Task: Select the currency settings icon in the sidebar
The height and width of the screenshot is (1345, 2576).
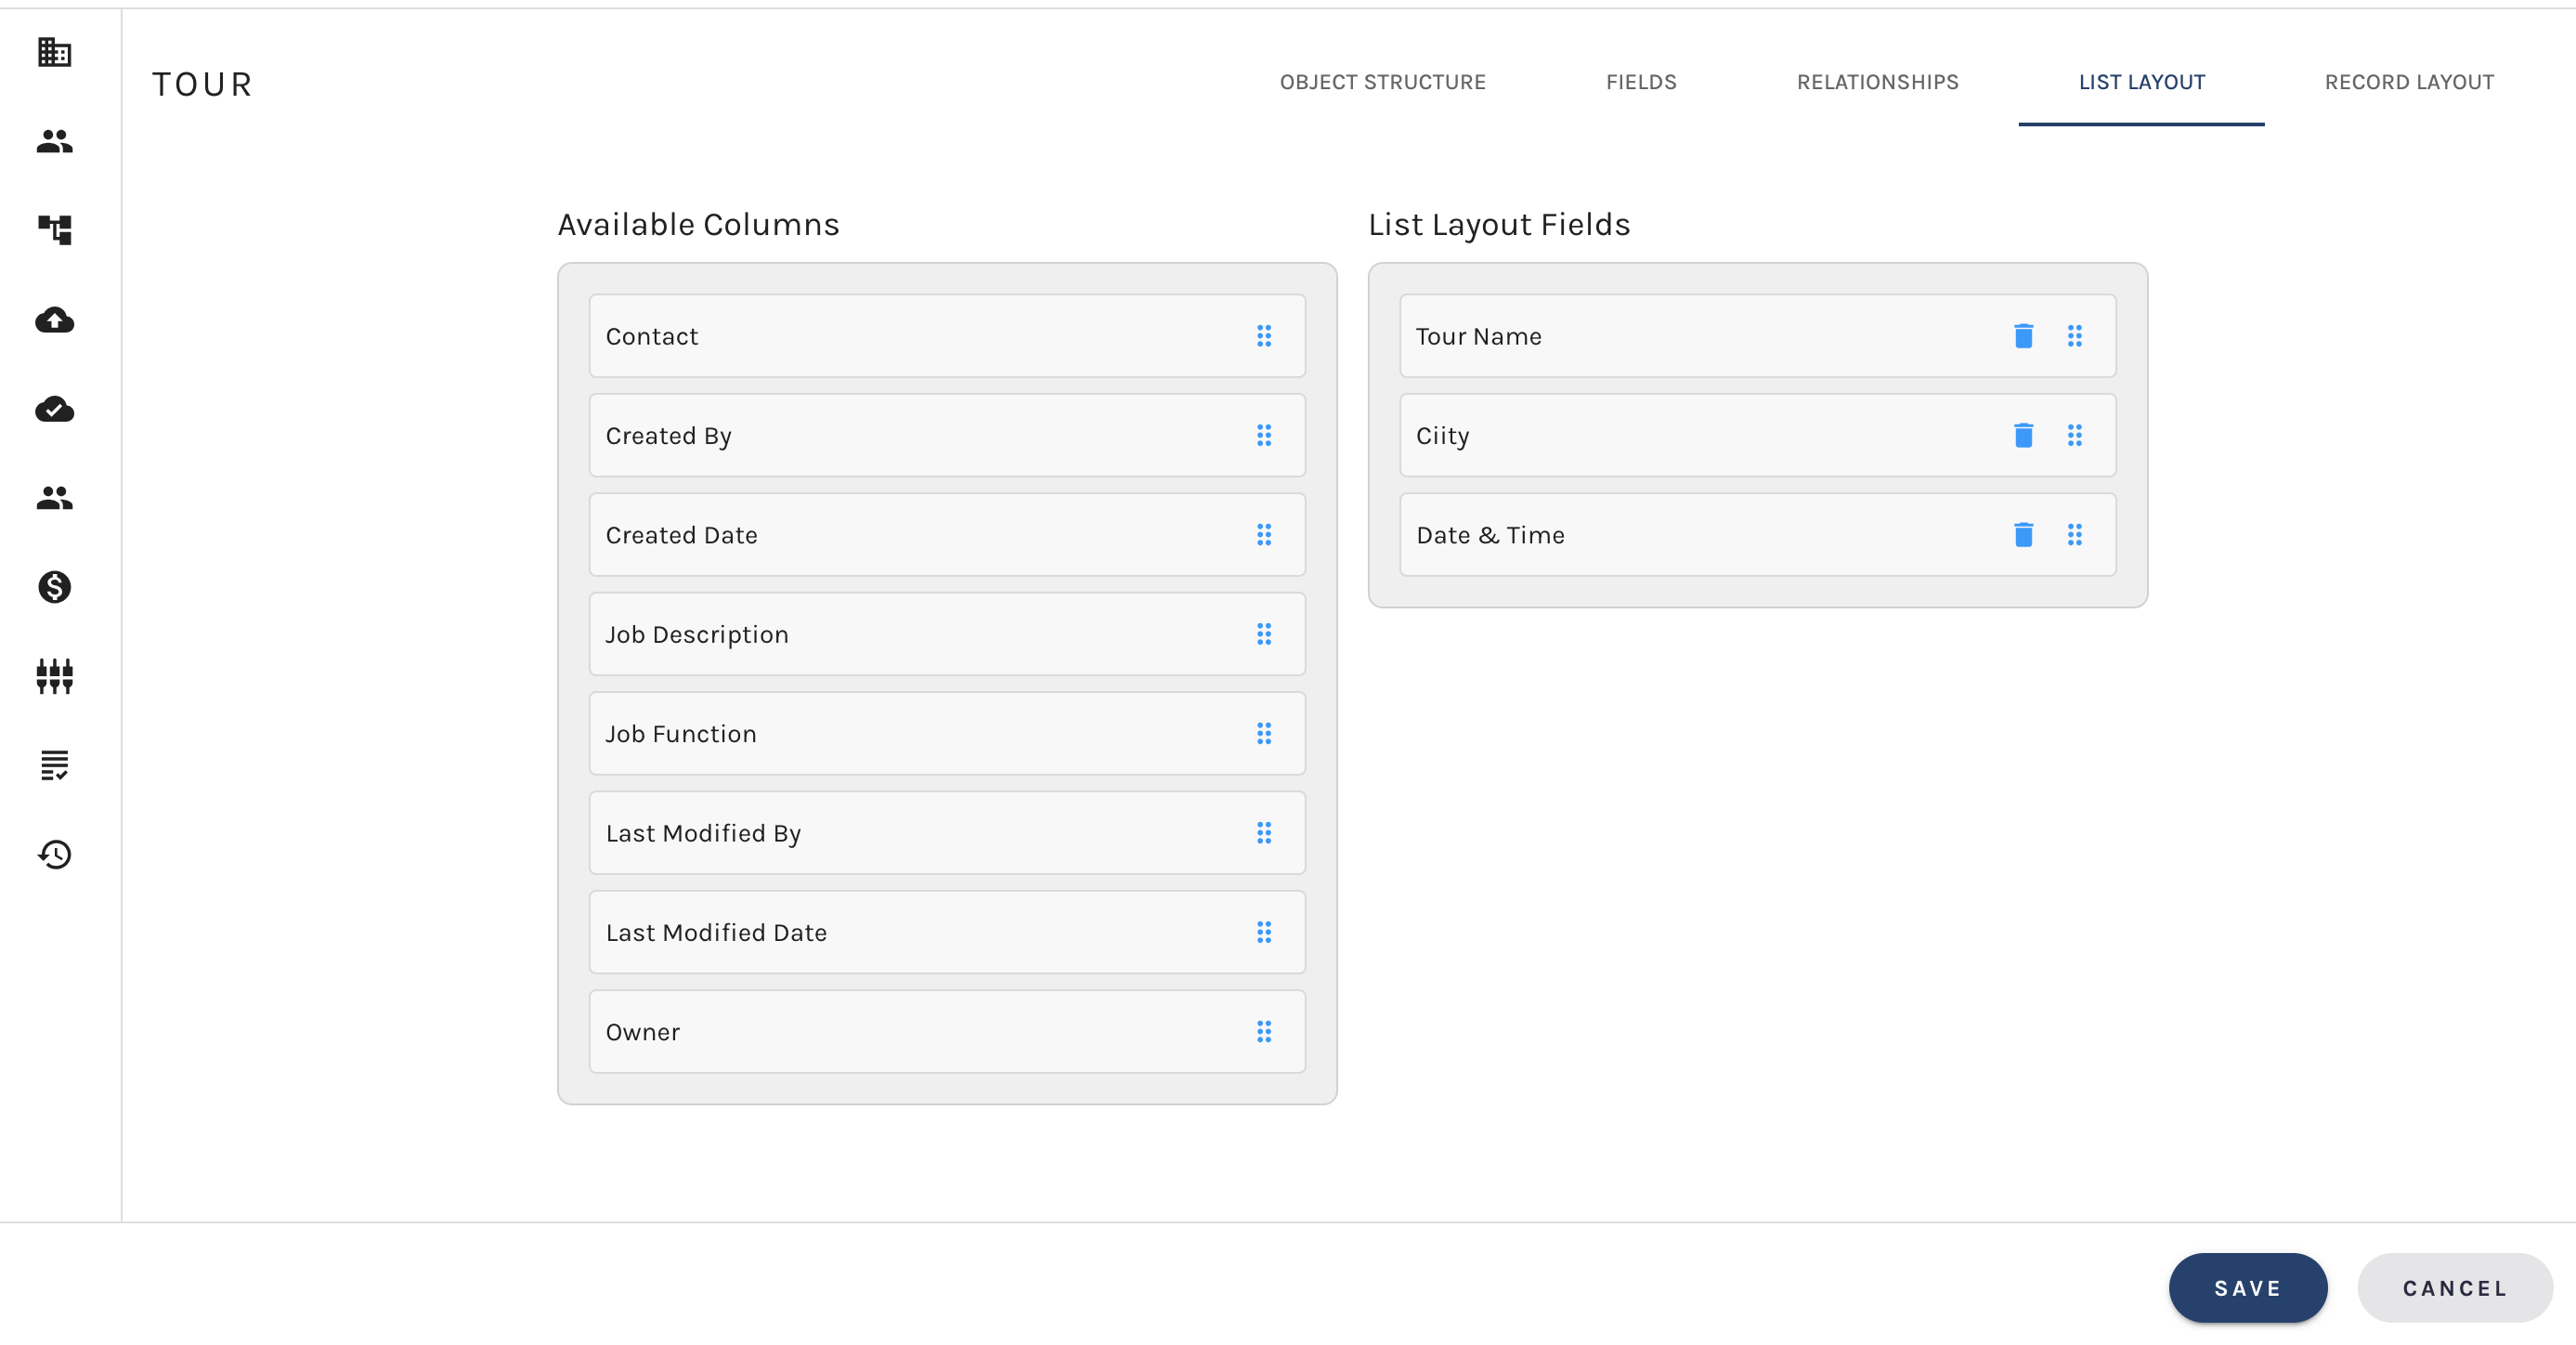Action: [x=53, y=588]
